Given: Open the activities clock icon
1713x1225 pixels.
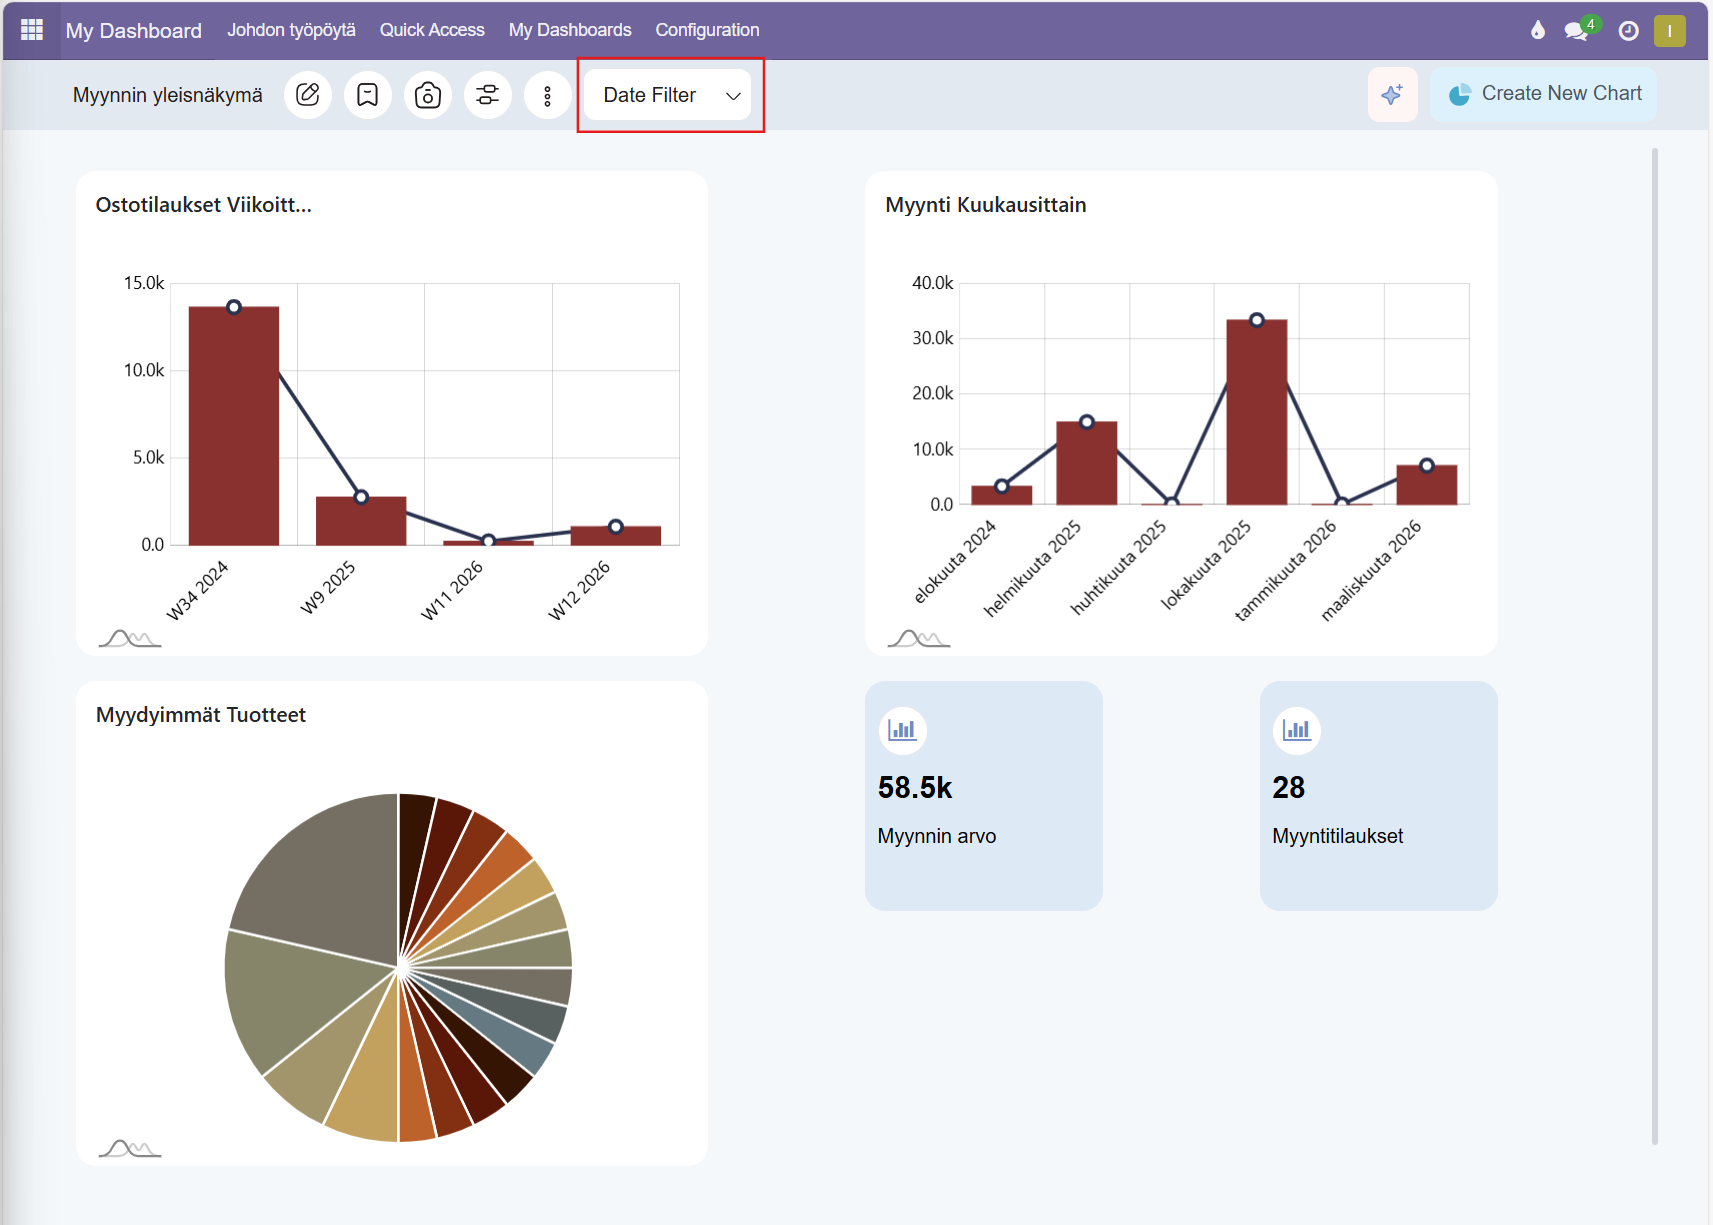Looking at the screenshot, I should [x=1629, y=31].
